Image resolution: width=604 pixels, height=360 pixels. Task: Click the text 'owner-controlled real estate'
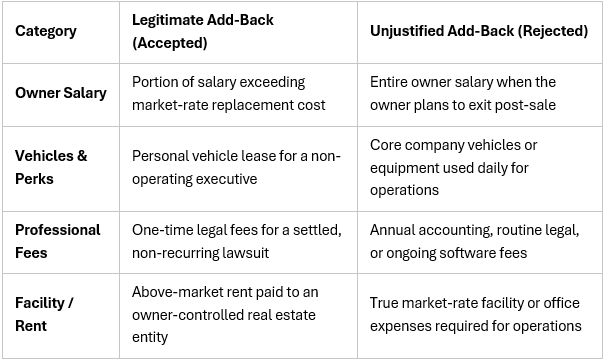[x=224, y=315]
